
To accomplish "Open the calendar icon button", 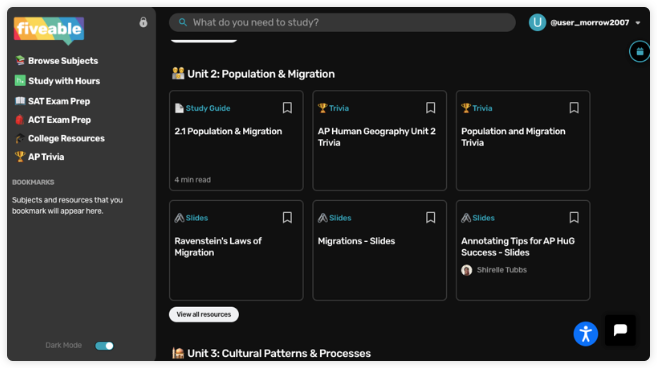I will (x=639, y=52).
